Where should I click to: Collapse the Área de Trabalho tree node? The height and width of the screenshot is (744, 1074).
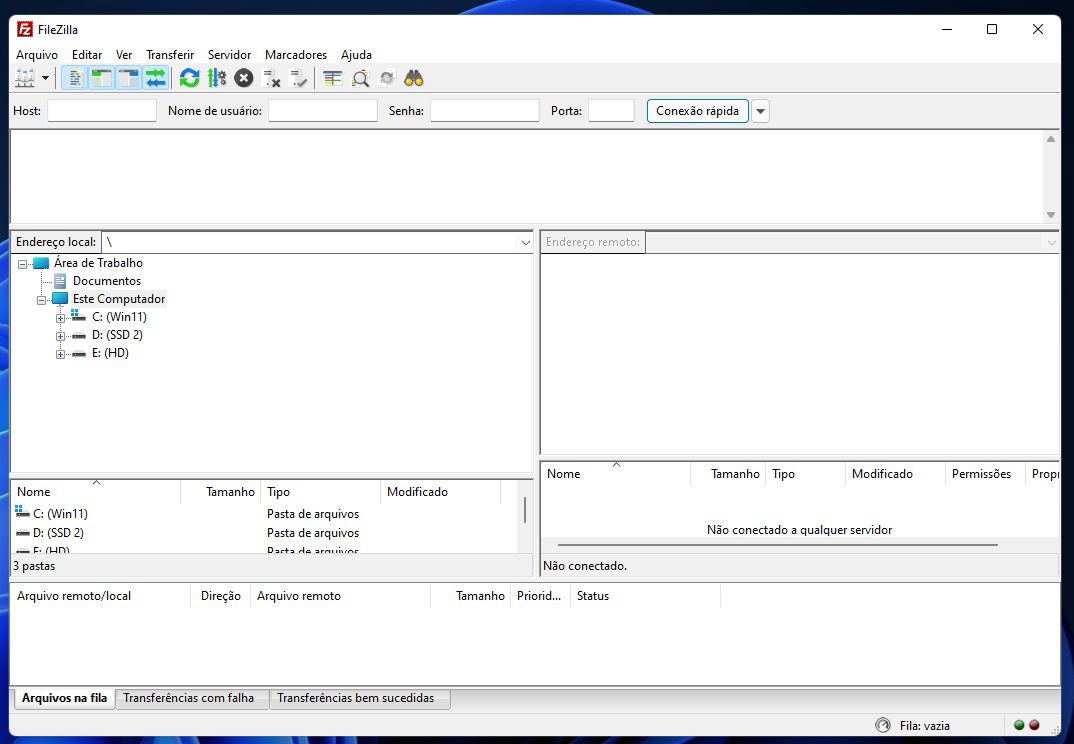(x=23, y=264)
